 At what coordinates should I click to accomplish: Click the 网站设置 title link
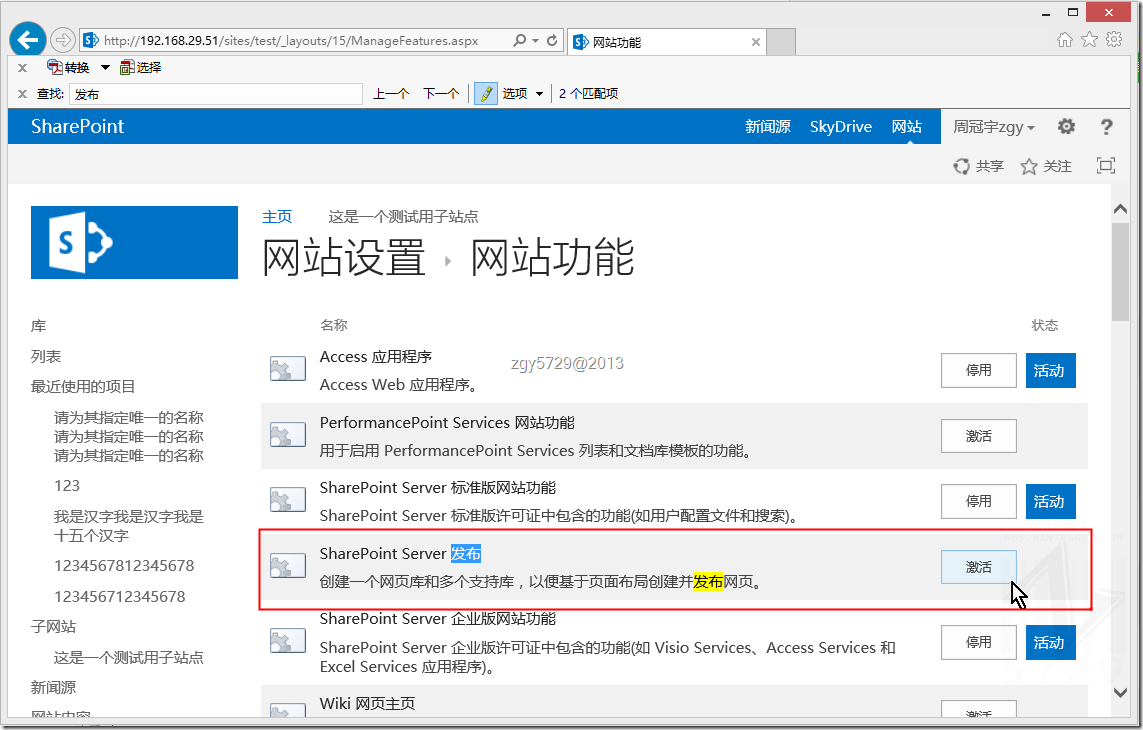pyautogui.click(x=343, y=257)
